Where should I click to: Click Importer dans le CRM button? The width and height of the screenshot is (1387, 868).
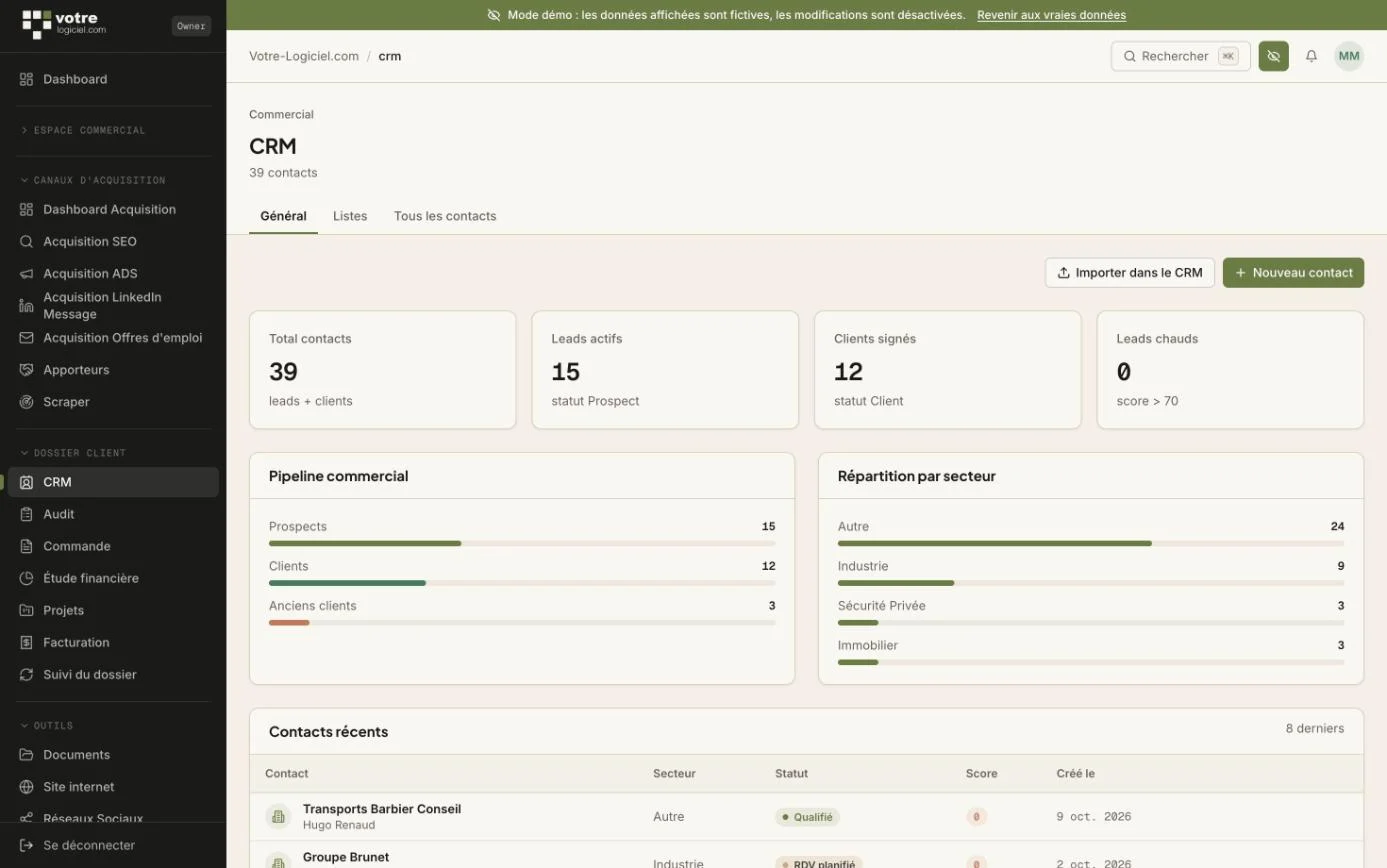[1130, 272]
